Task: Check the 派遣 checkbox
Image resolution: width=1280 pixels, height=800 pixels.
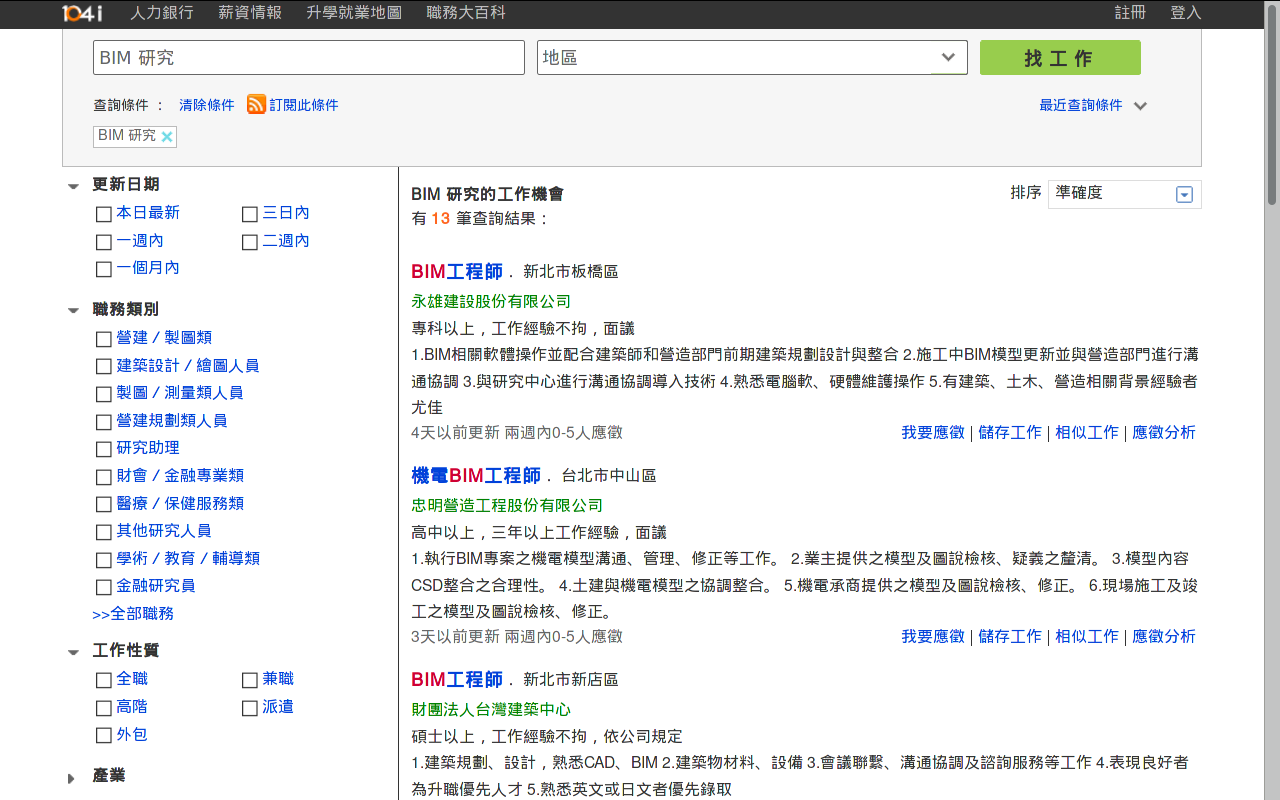Action: (250, 708)
